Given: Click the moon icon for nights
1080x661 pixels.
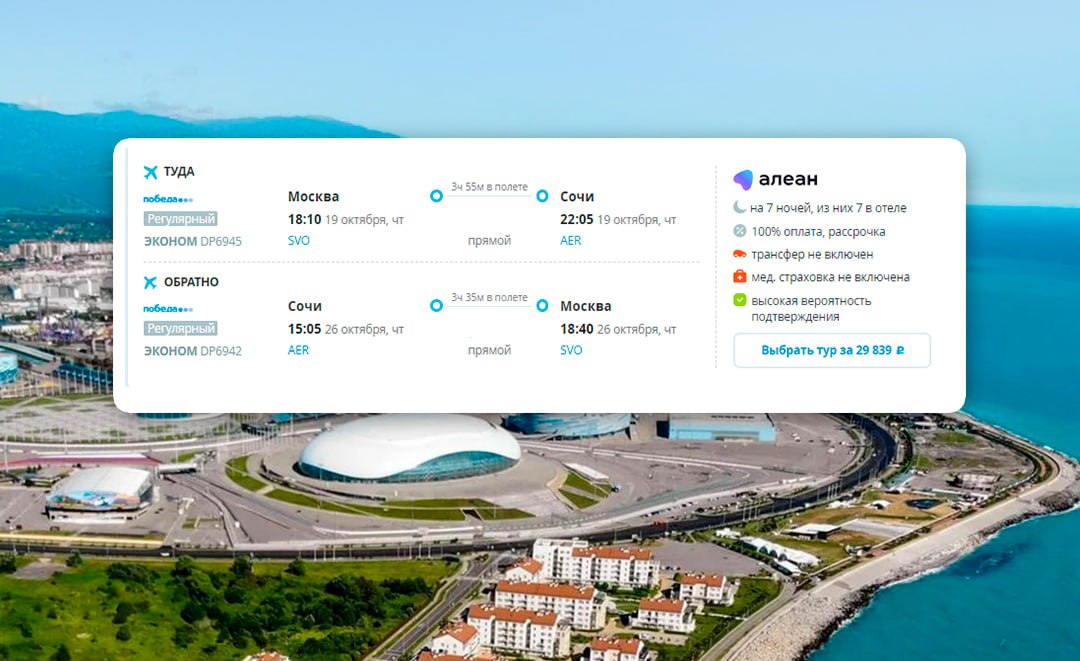Looking at the screenshot, I should 739,207.
